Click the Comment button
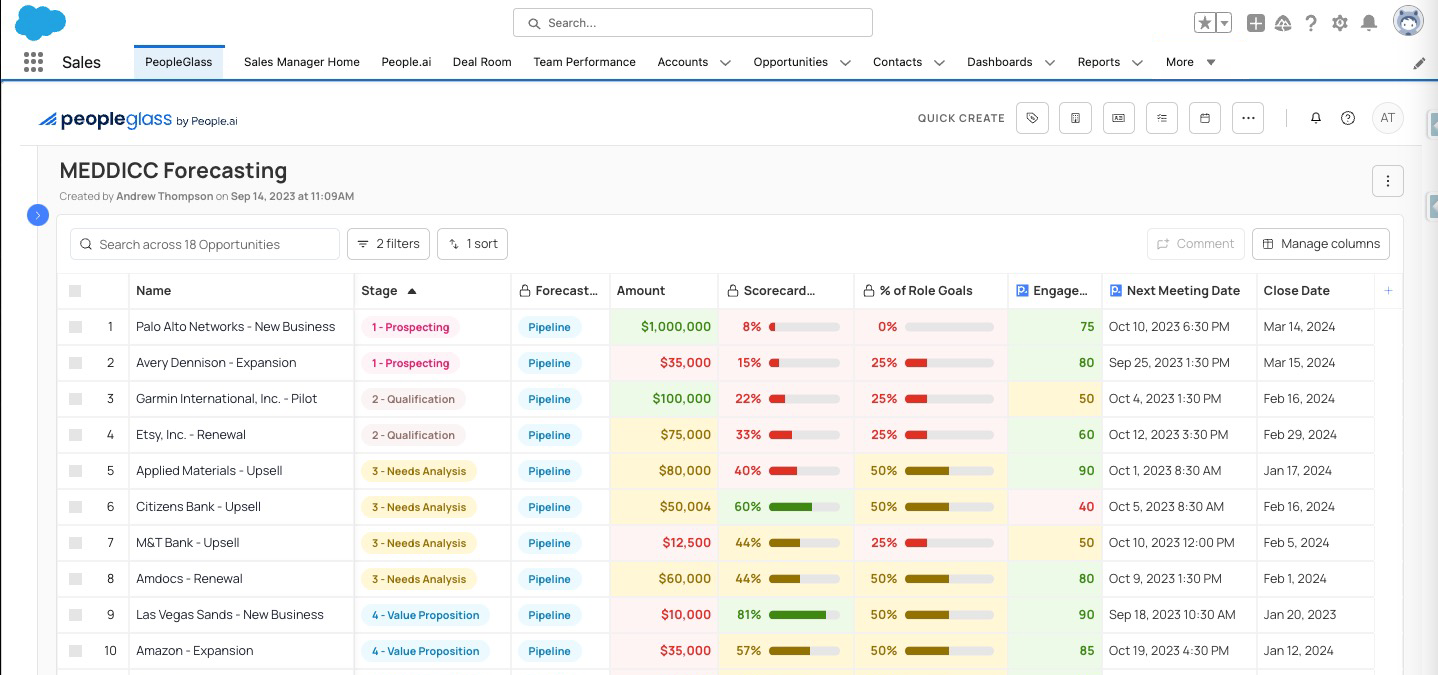 (1196, 244)
